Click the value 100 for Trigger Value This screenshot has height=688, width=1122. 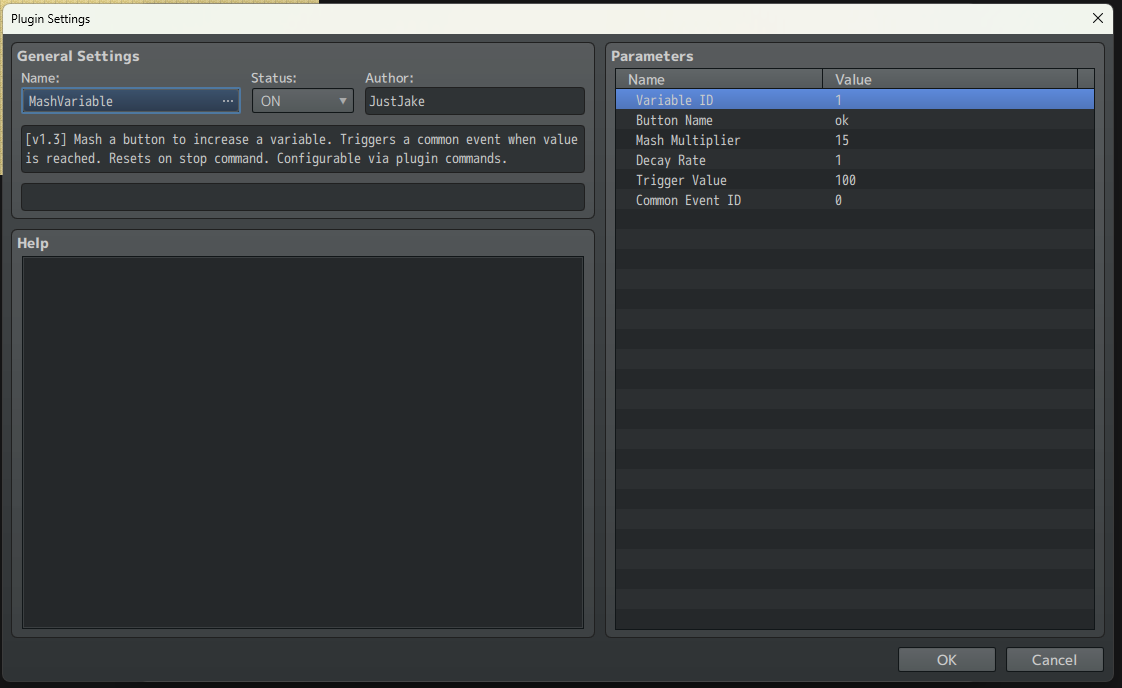(x=845, y=180)
